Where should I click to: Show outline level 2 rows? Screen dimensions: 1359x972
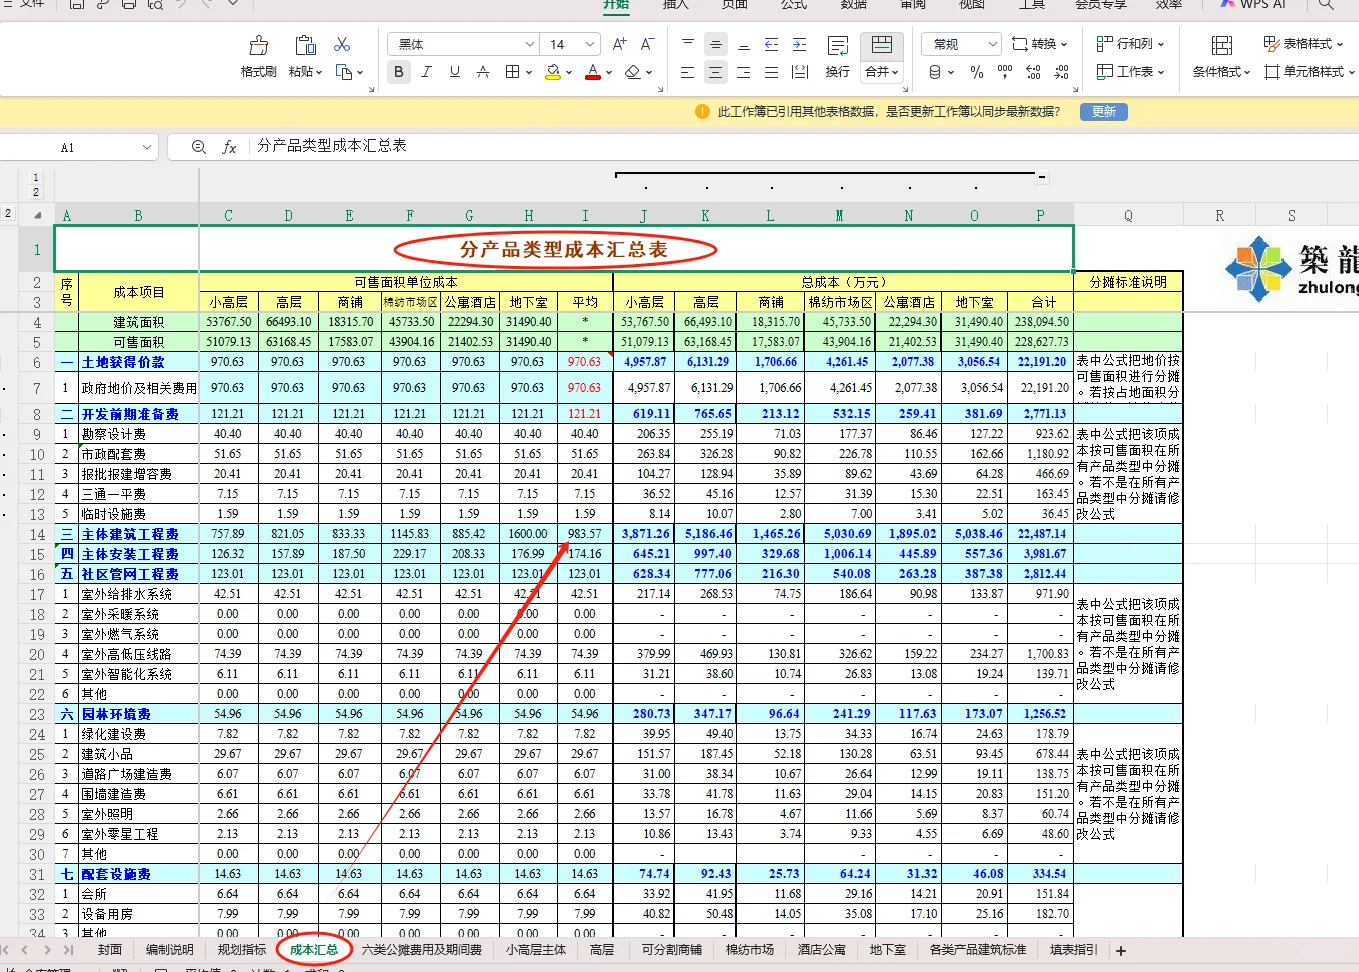[8, 213]
